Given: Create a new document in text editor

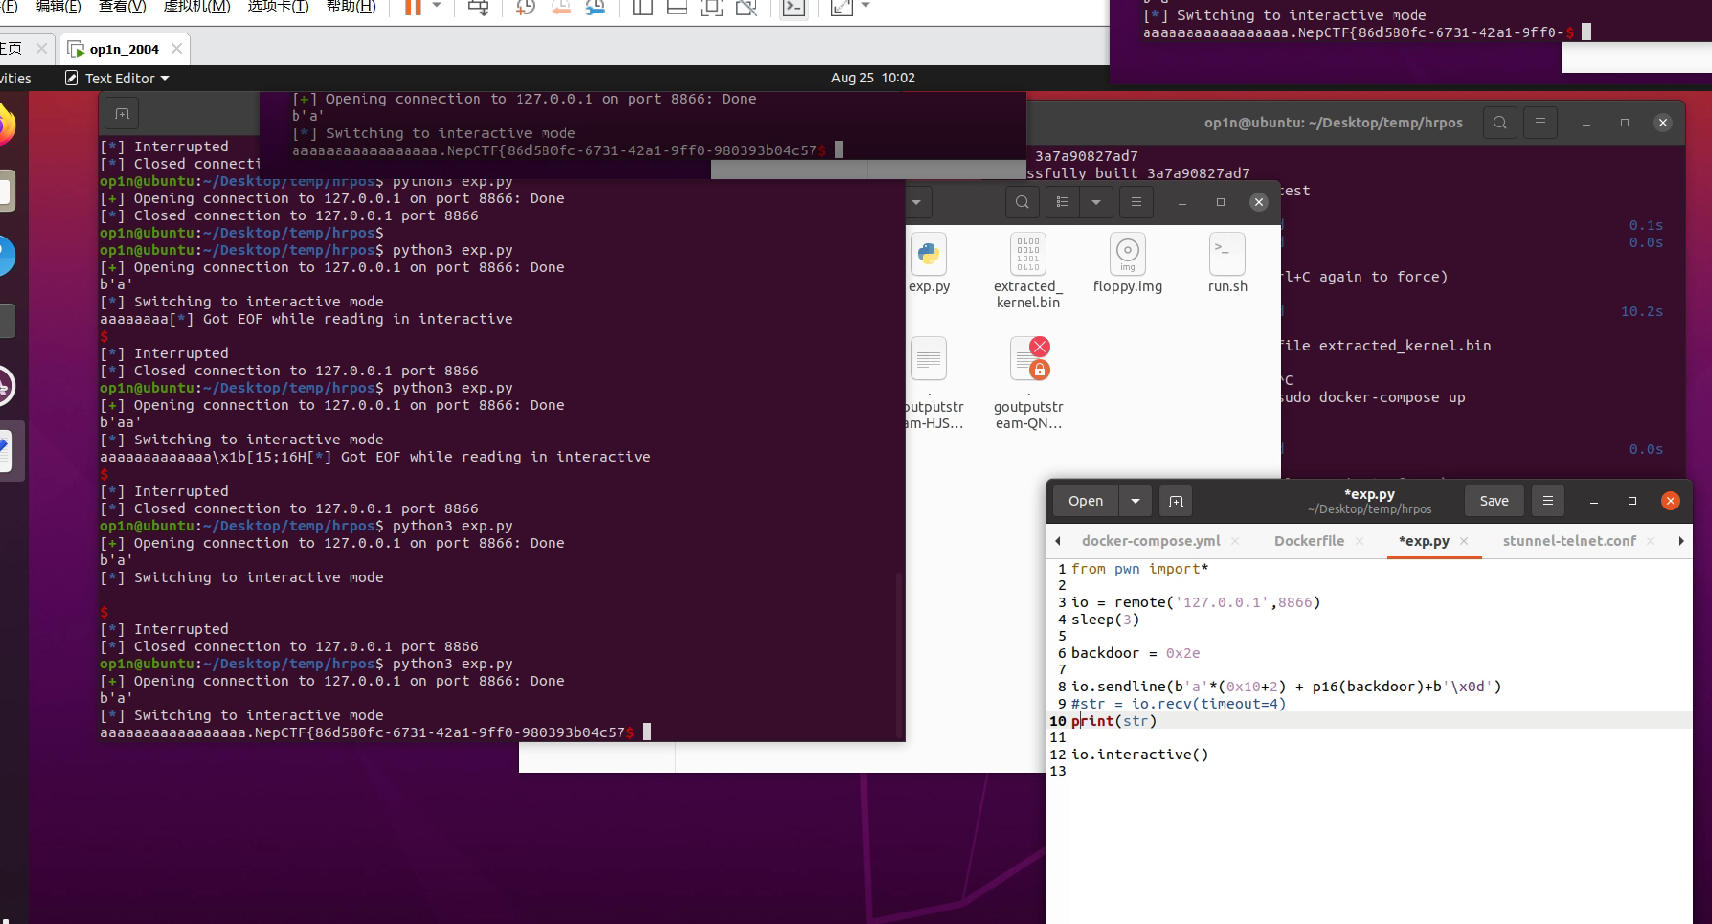Looking at the screenshot, I should 1176,501.
